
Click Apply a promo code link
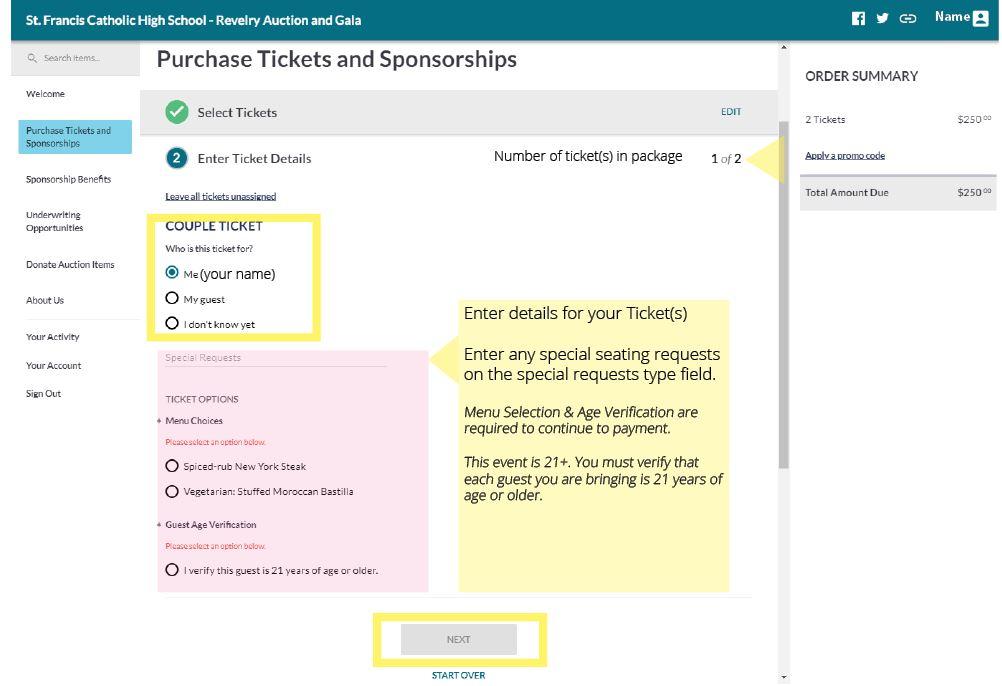(x=845, y=155)
